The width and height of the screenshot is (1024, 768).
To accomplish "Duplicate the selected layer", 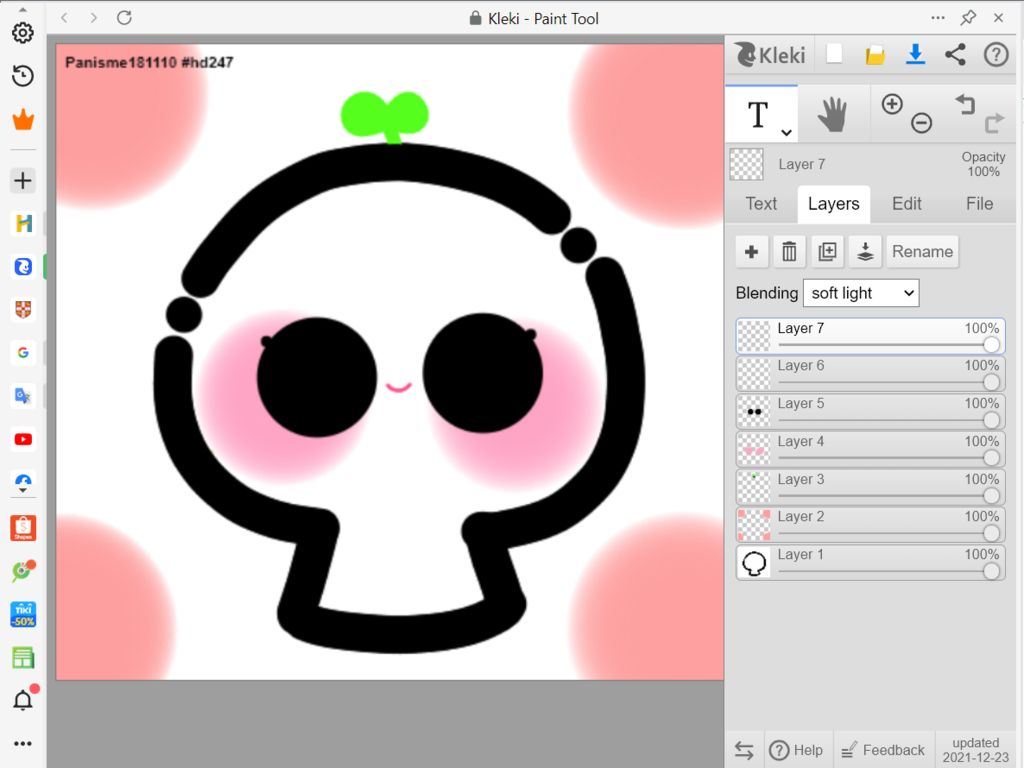I will click(x=827, y=251).
